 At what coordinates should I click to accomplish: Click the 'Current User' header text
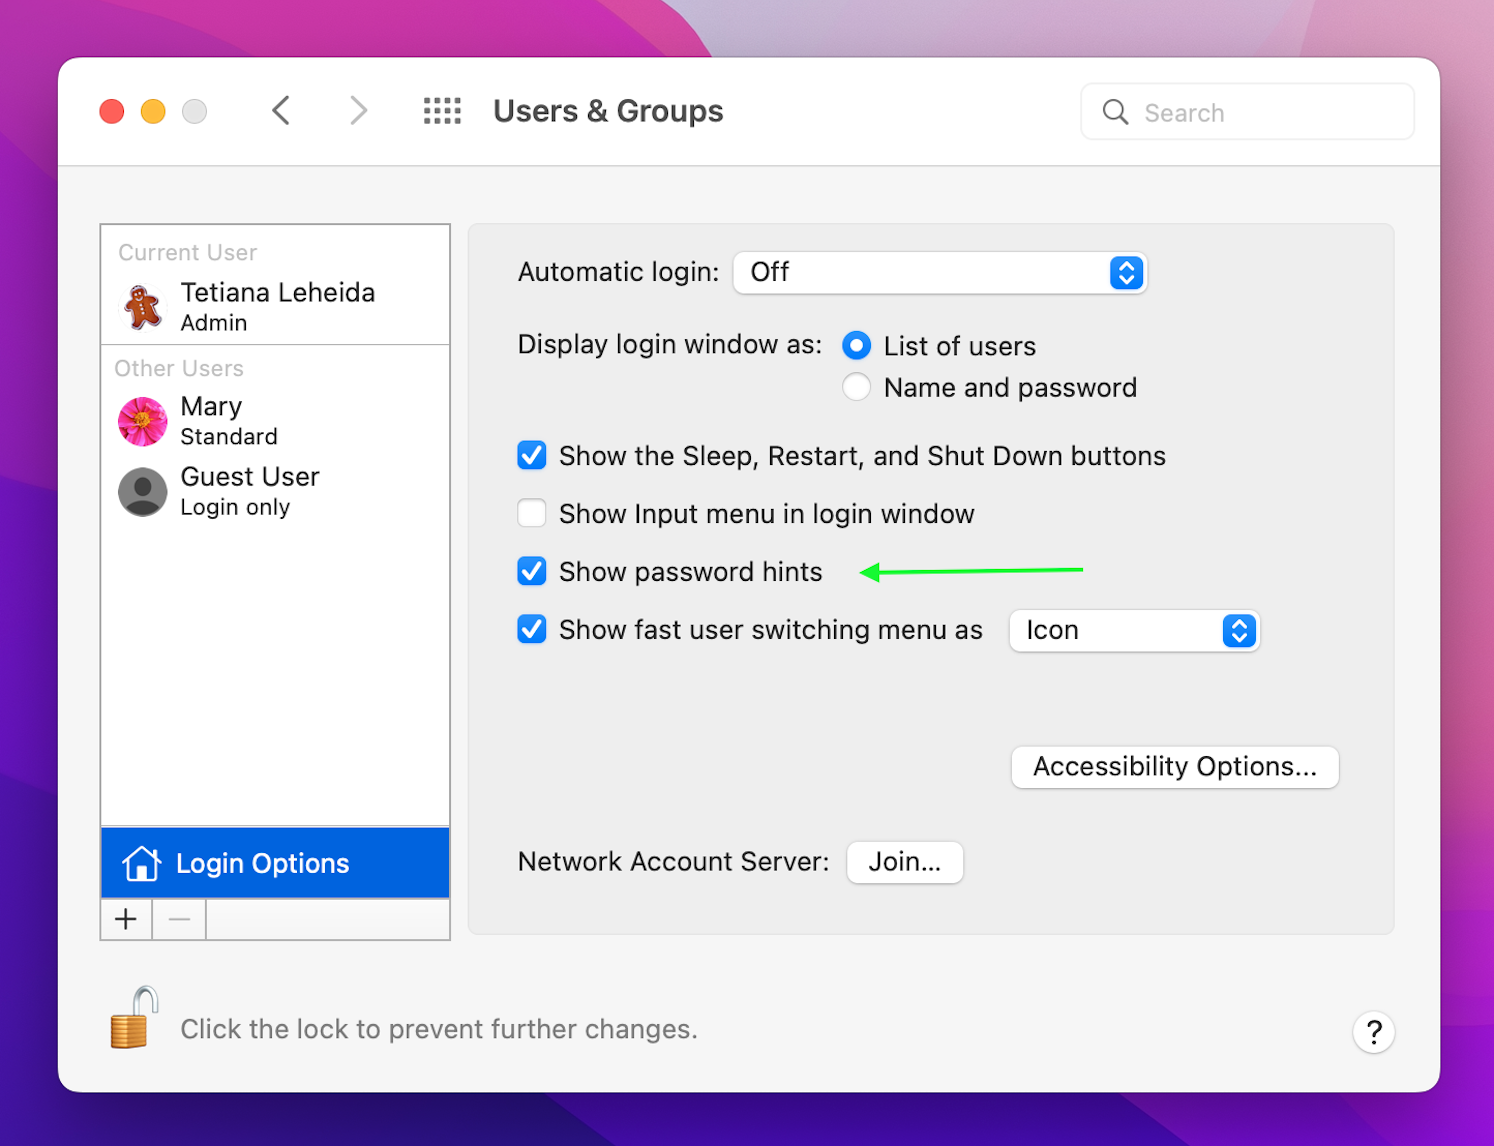[x=188, y=252]
